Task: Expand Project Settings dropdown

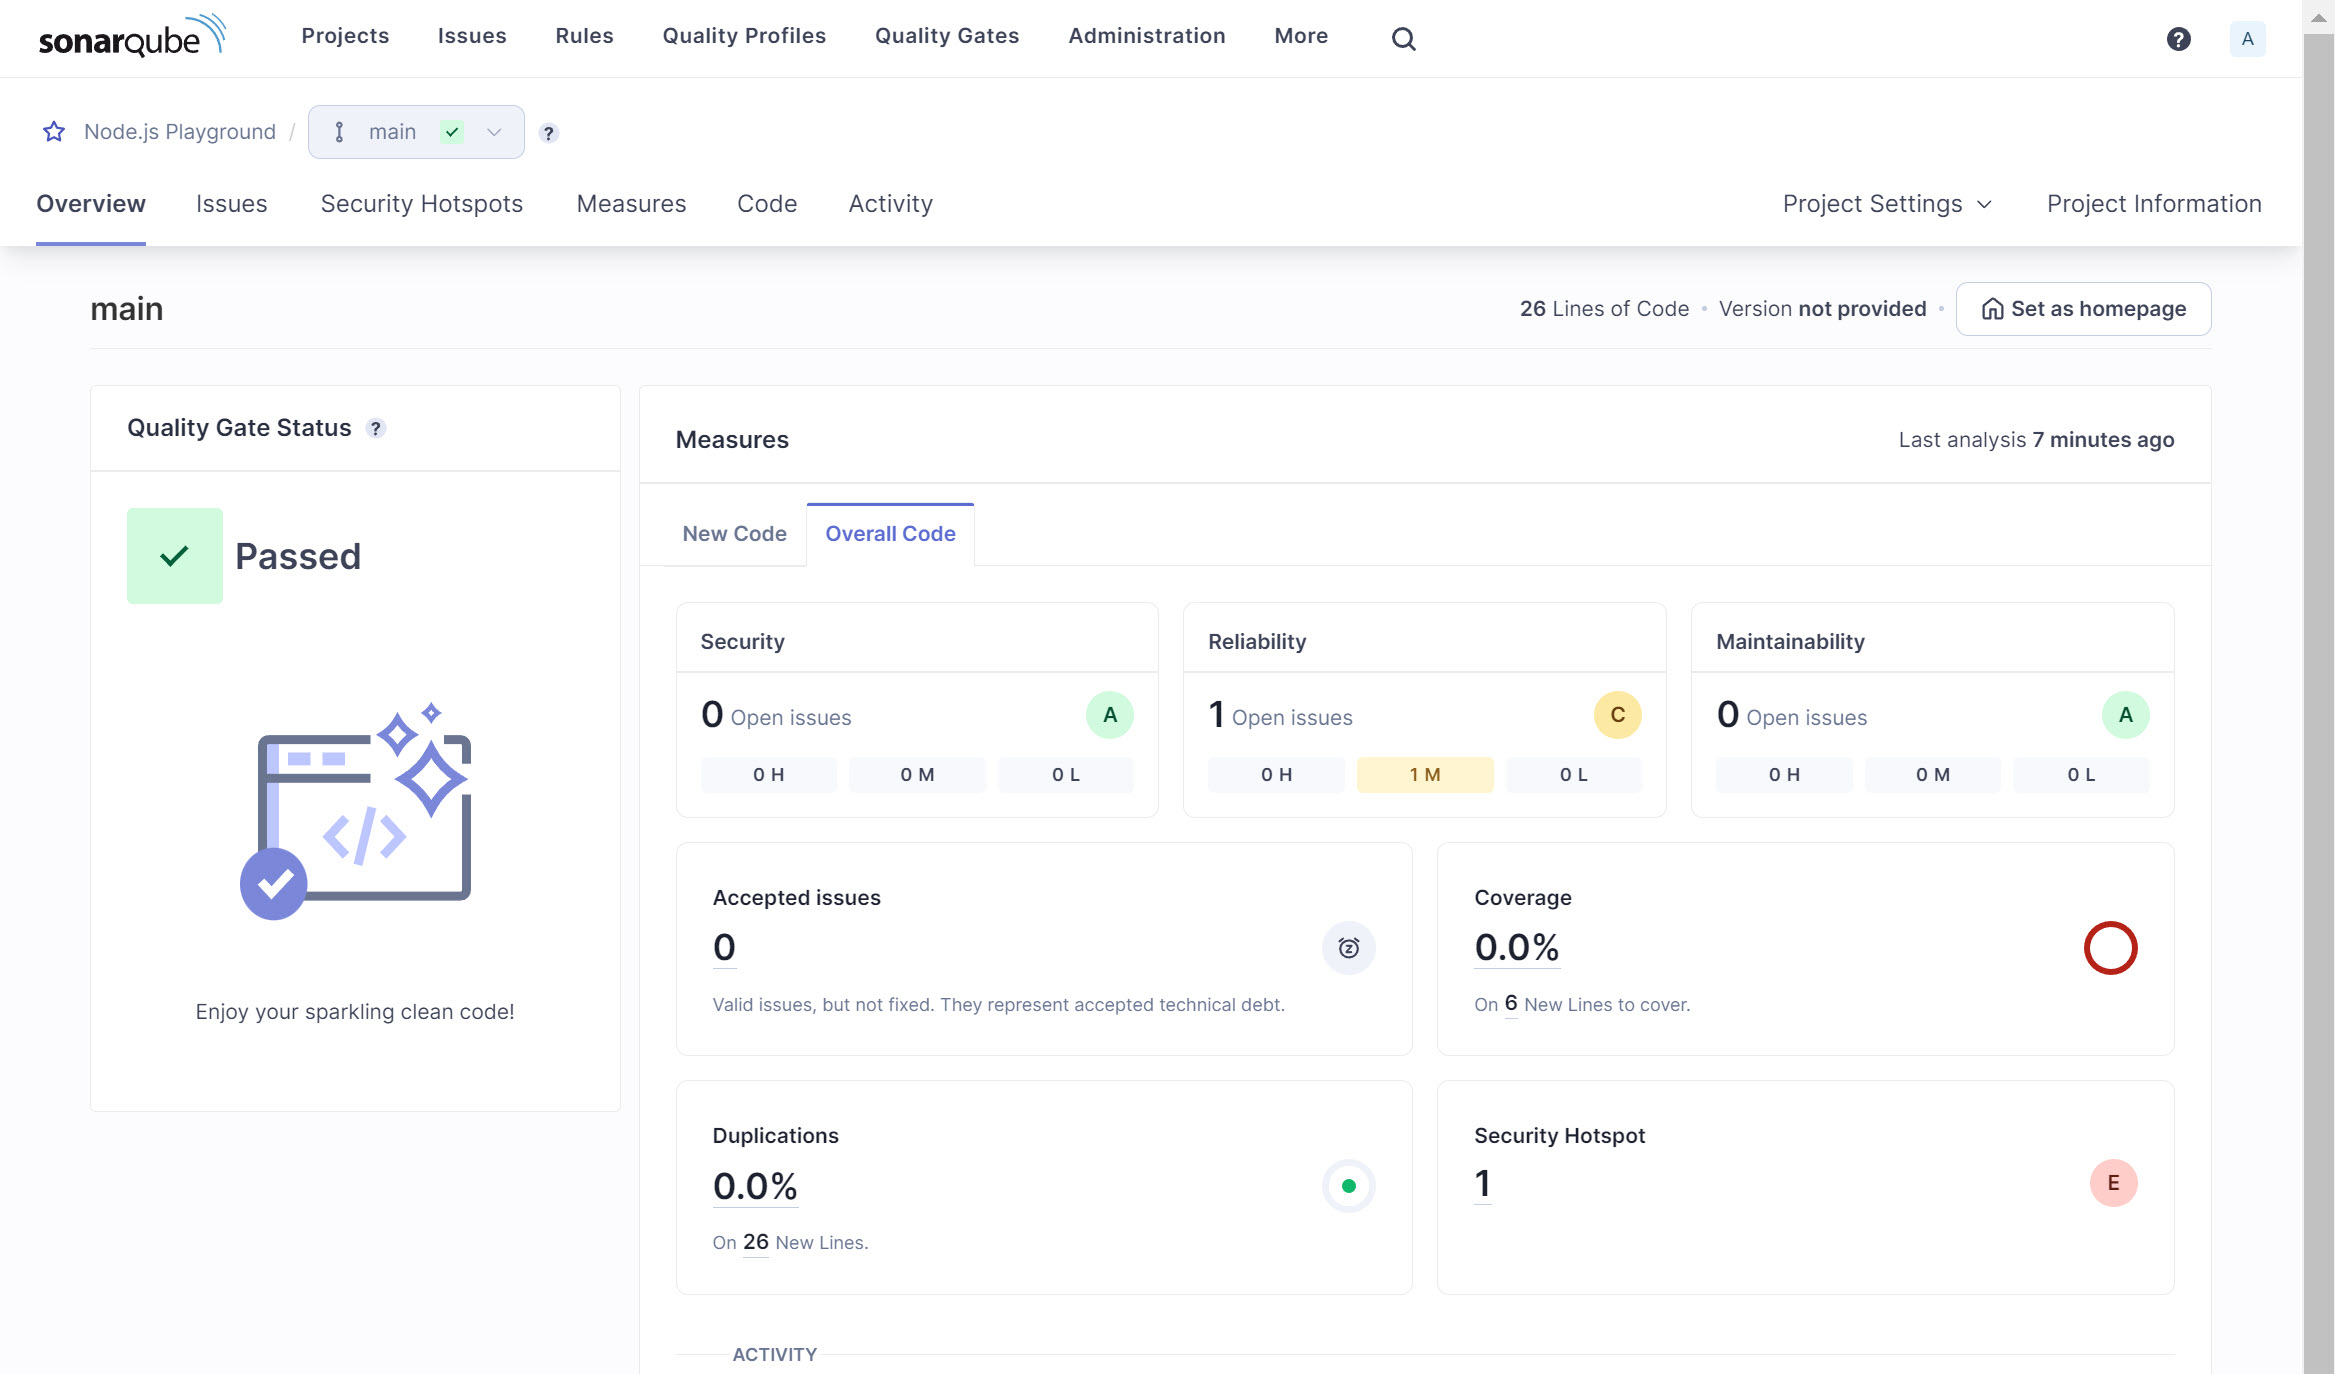Action: 1887,204
